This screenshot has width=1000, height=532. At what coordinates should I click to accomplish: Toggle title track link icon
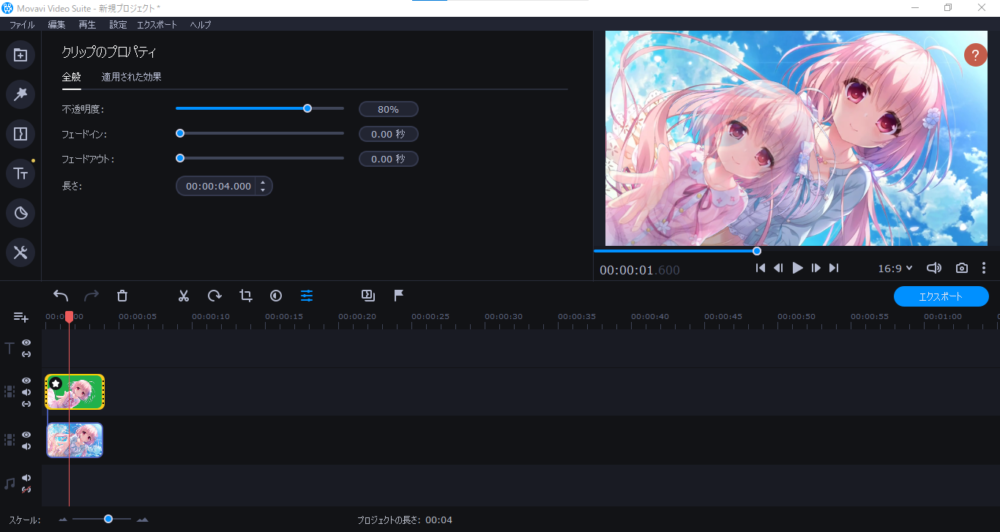tap(26, 354)
